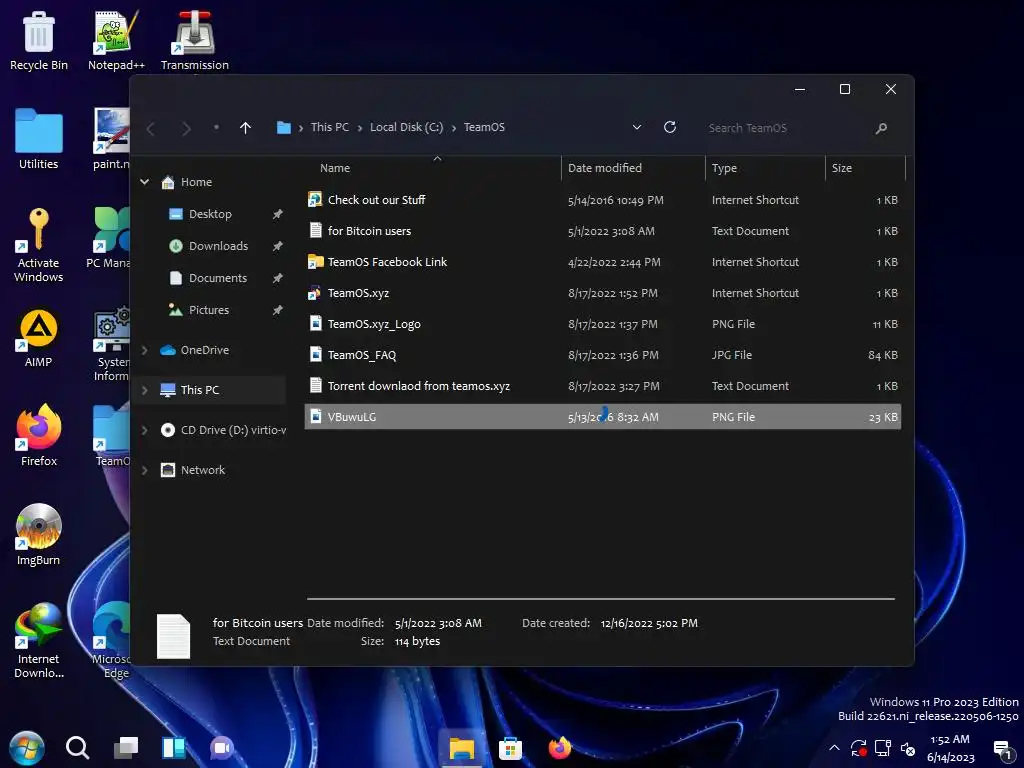Launch Internet Download Manager desktop icon

coord(39,640)
